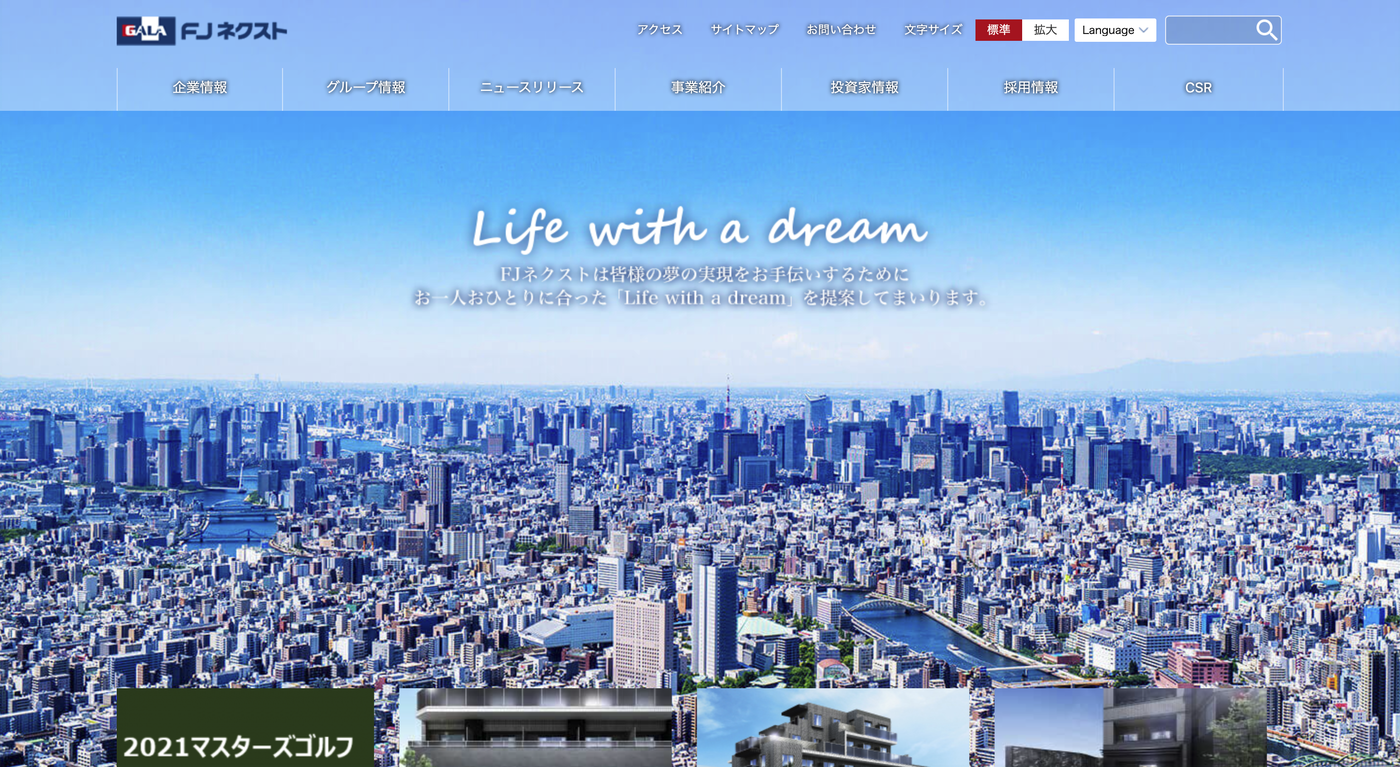Screen dimensions: 1400x767
Task: Open the アクセス link
Action: [x=659, y=30]
